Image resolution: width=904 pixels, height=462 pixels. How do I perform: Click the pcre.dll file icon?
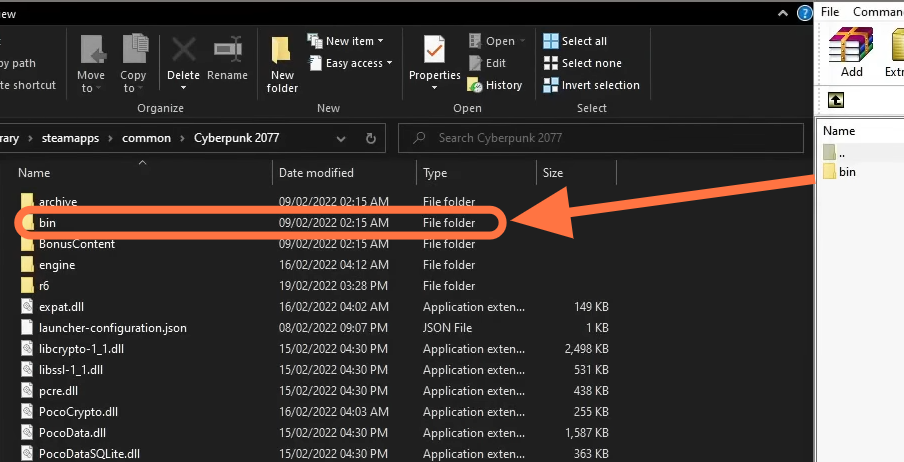click(27, 390)
